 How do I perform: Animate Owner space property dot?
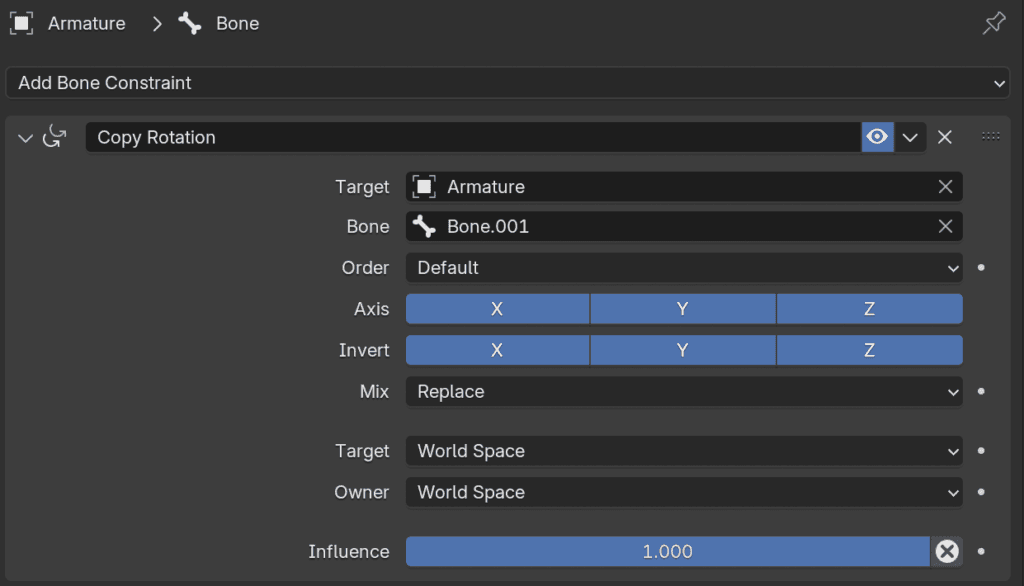coord(981,492)
